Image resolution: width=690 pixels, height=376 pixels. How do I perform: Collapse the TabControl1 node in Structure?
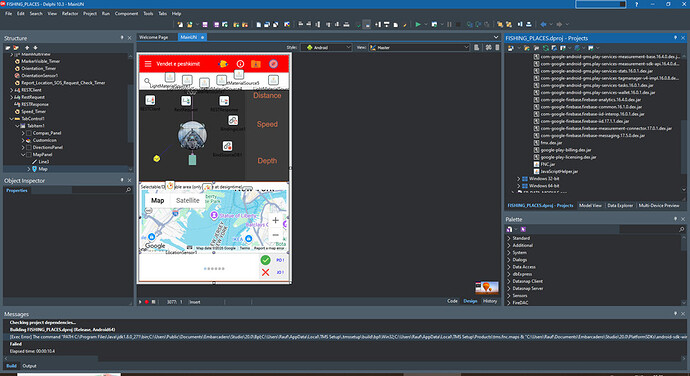click(11, 119)
